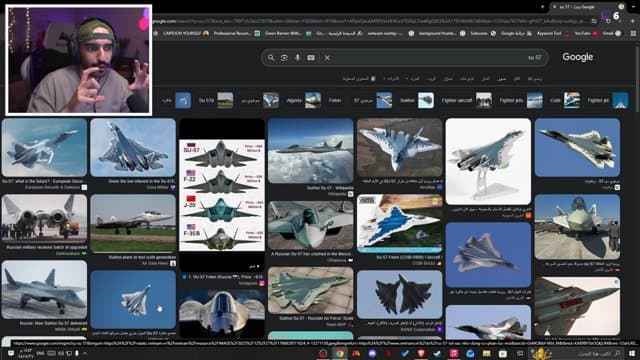Open the COBI brick Su-57 Felon image
The image size is (640, 360).
tap(399, 224)
